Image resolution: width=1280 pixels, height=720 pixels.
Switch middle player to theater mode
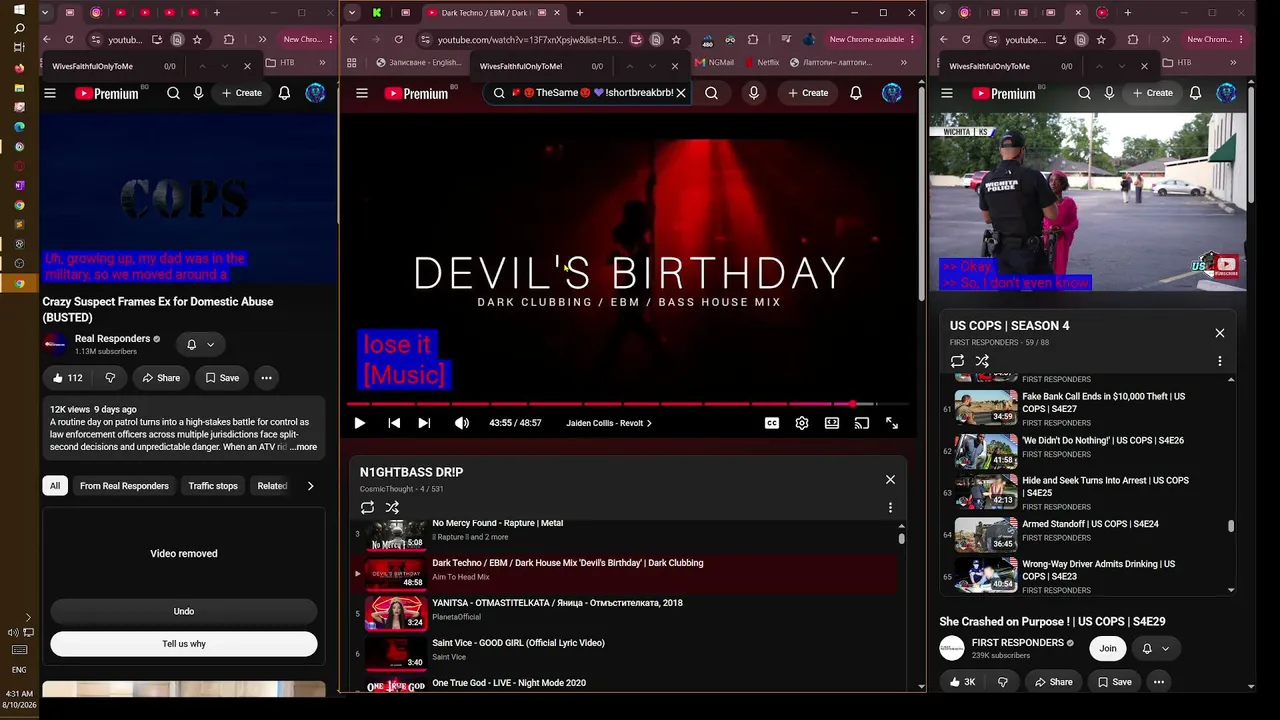(832, 423)
